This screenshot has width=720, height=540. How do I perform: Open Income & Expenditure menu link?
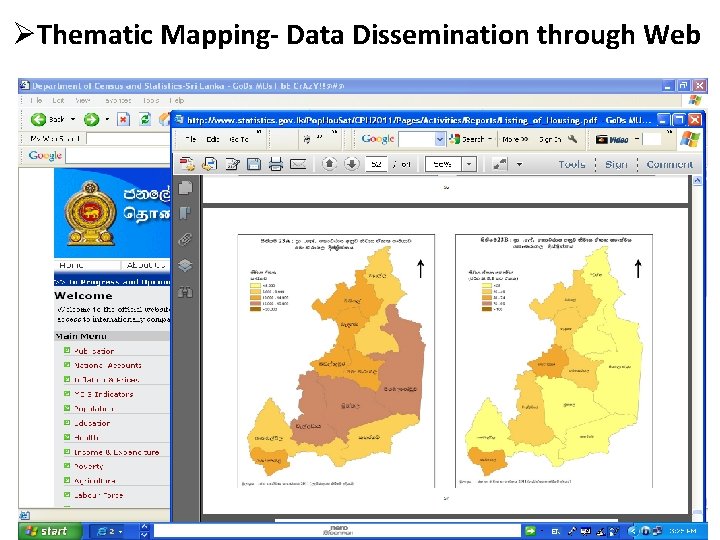(x=117, y=452)
